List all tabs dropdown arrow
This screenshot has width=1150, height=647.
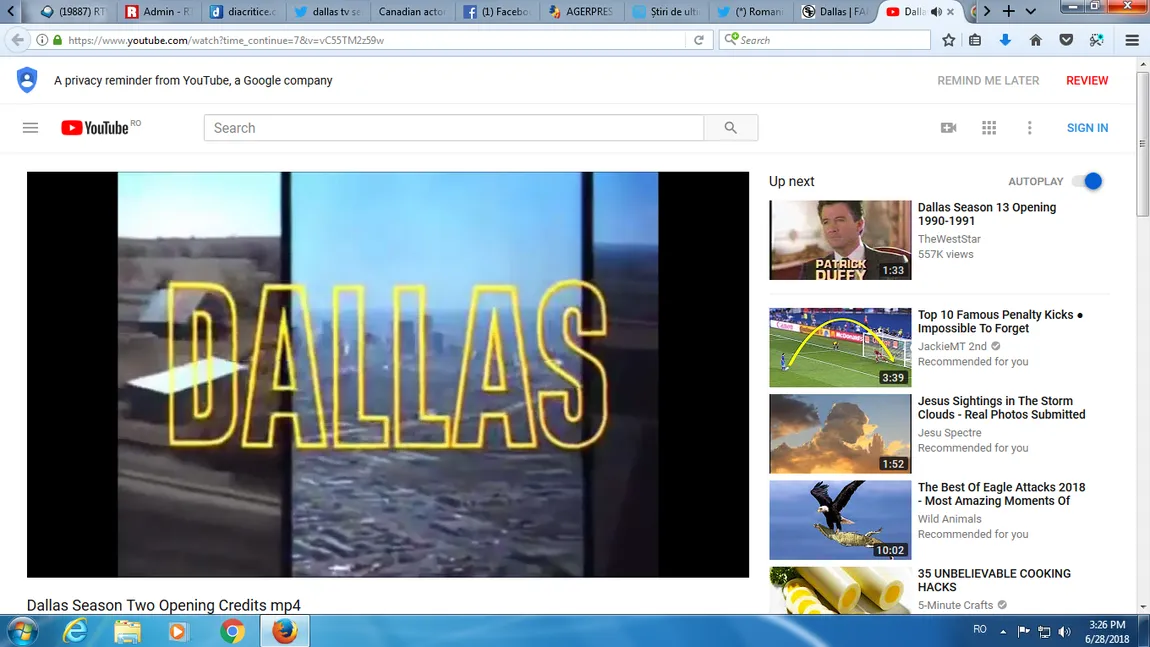[x=1030, y=11]
